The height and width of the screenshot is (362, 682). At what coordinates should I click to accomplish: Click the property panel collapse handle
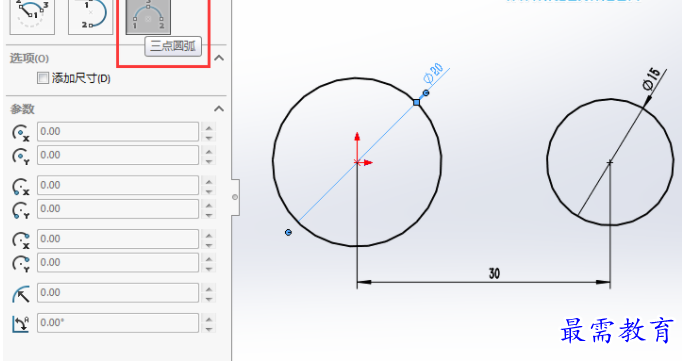tap(235, 197)
